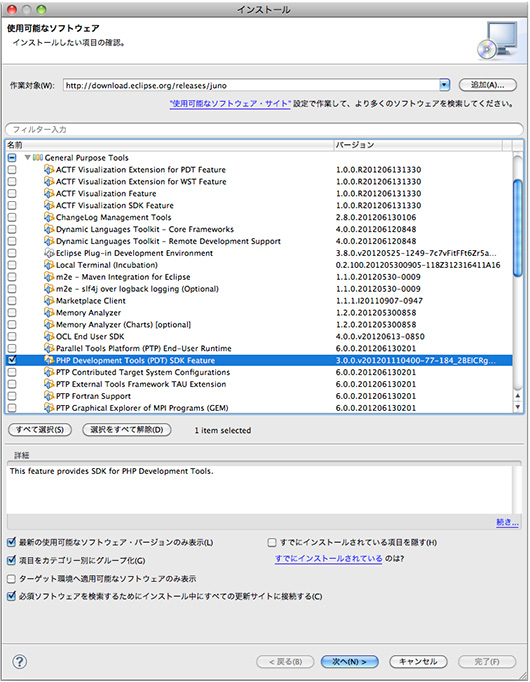The image size is (530, 682).
Task: Select the OCL End User SDK row
Action: click(x=260, y=336)
